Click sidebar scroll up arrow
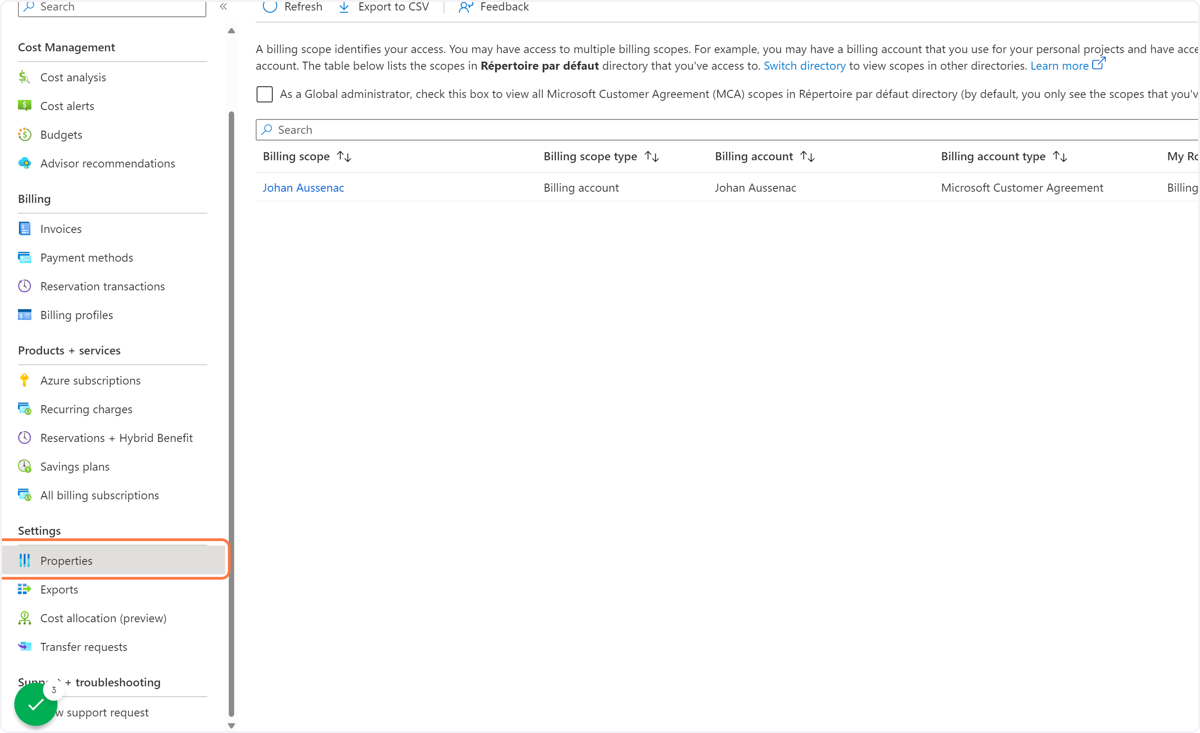 (231, 31)
